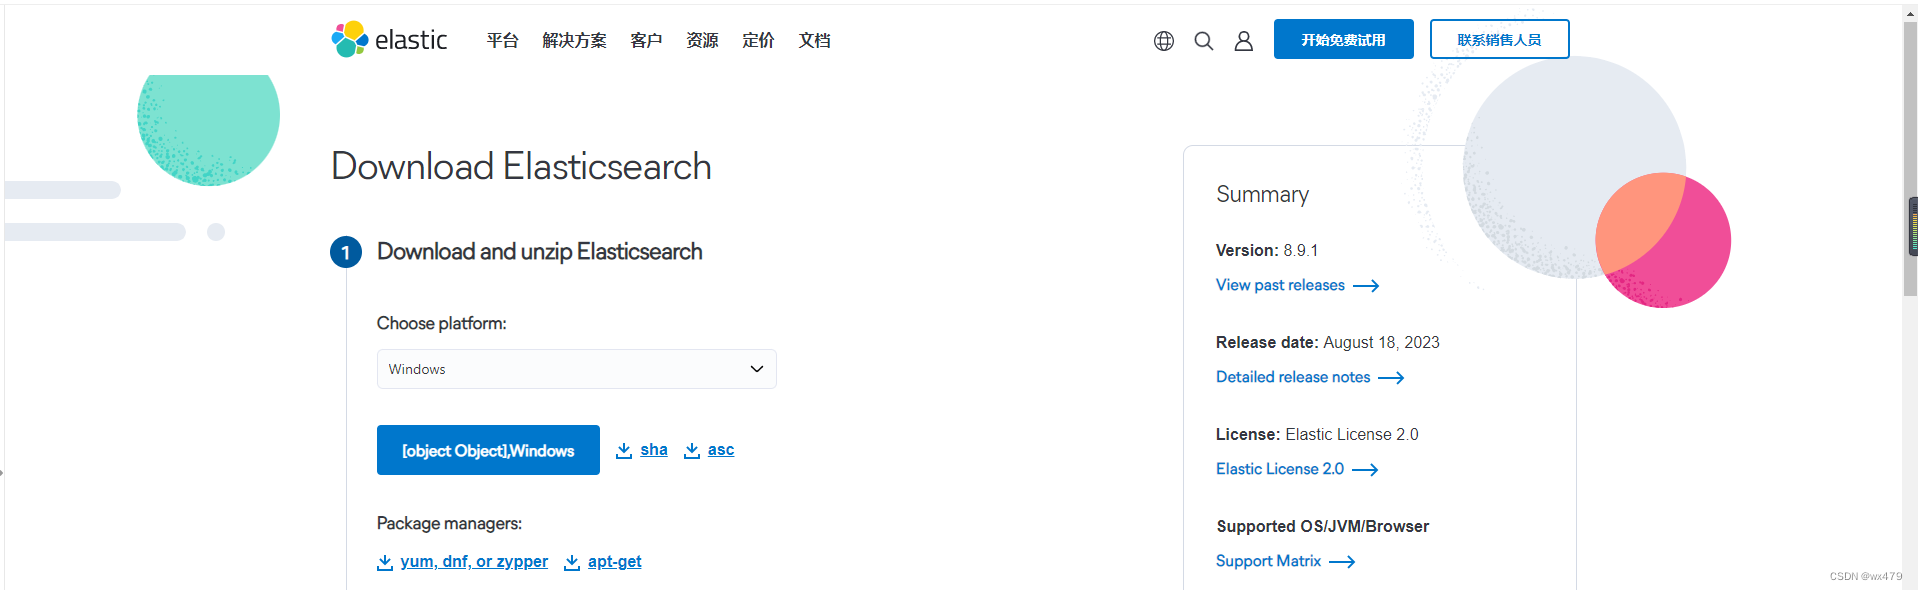Click the 开始免费试用 button
This screenshot has width=1918, height=590.
[x=1343, y=38]
